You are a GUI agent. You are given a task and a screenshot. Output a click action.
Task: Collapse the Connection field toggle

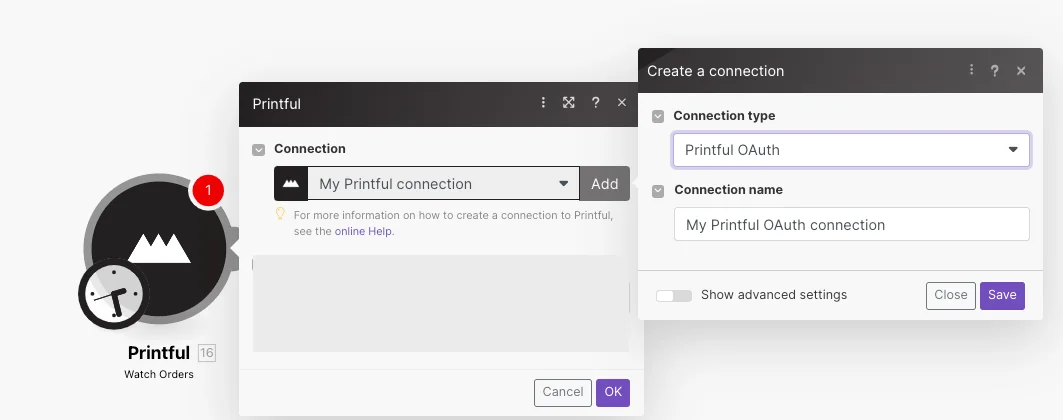[x=258, y=150]
